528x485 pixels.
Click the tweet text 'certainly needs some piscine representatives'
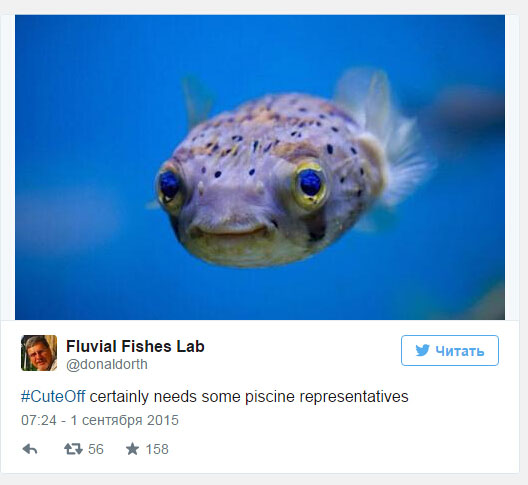(x=249, y=396)
